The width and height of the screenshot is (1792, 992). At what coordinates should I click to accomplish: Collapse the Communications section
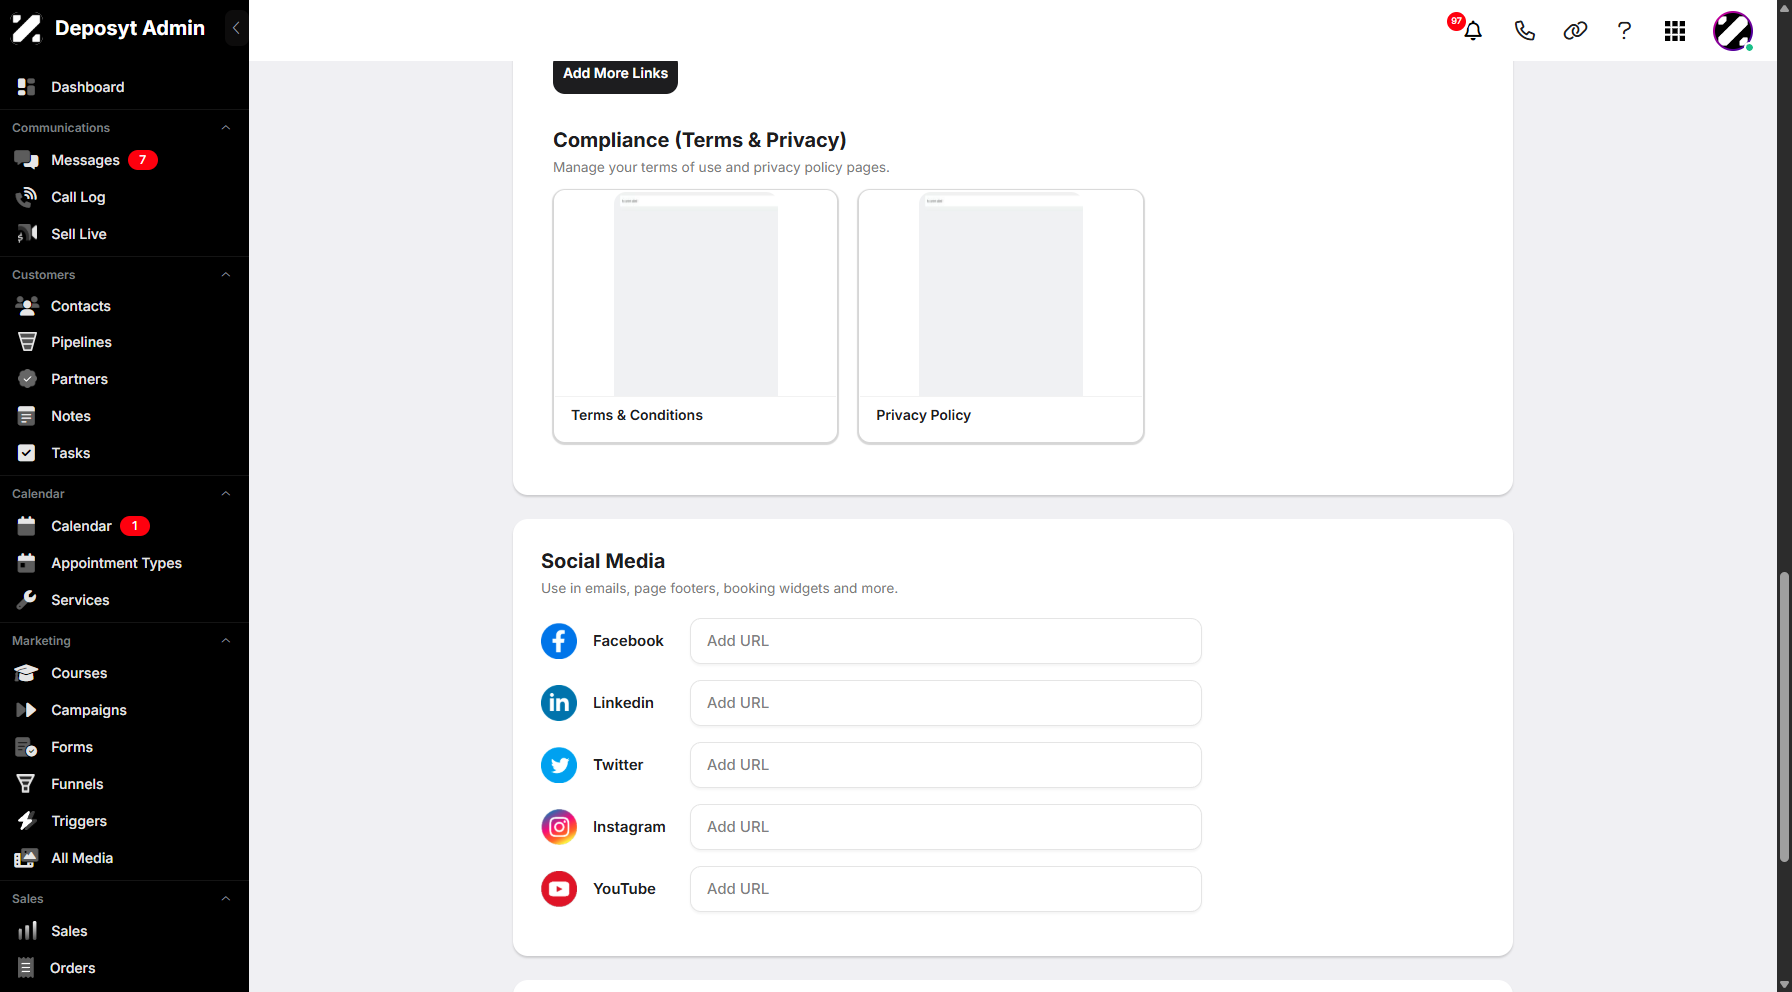tap(226, 128)
